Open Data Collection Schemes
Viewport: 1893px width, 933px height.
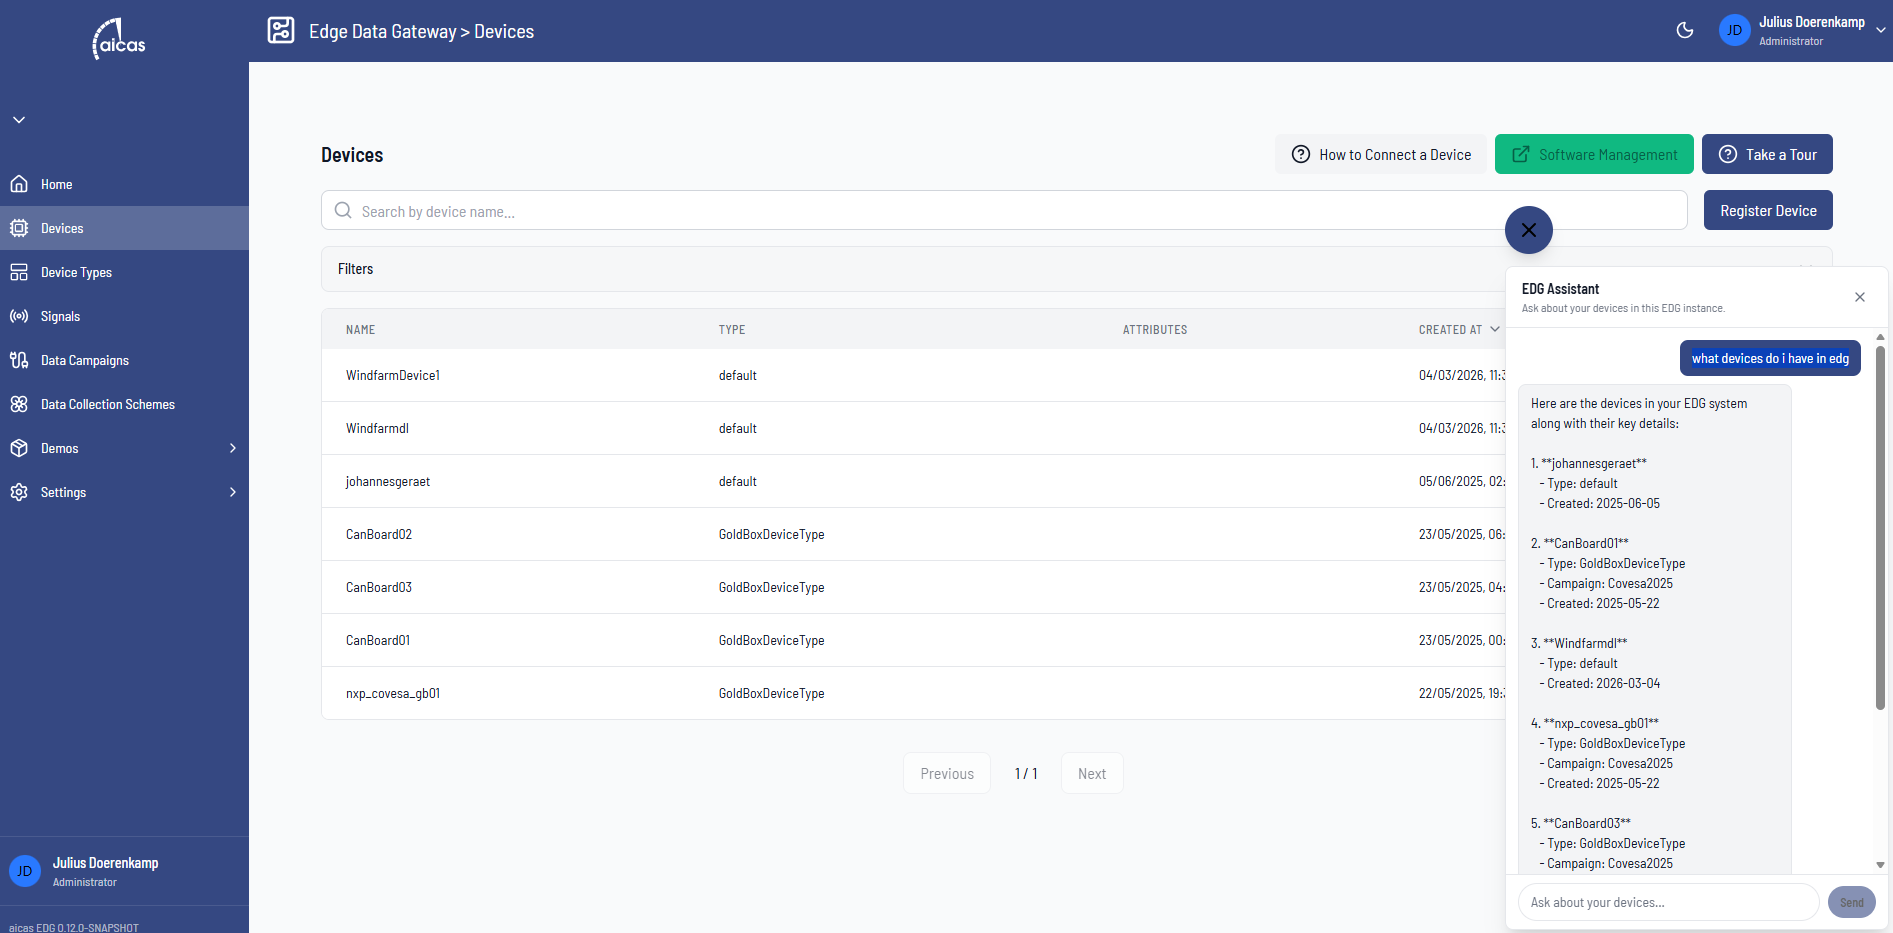pyautogui.click(x=107, y=404)
